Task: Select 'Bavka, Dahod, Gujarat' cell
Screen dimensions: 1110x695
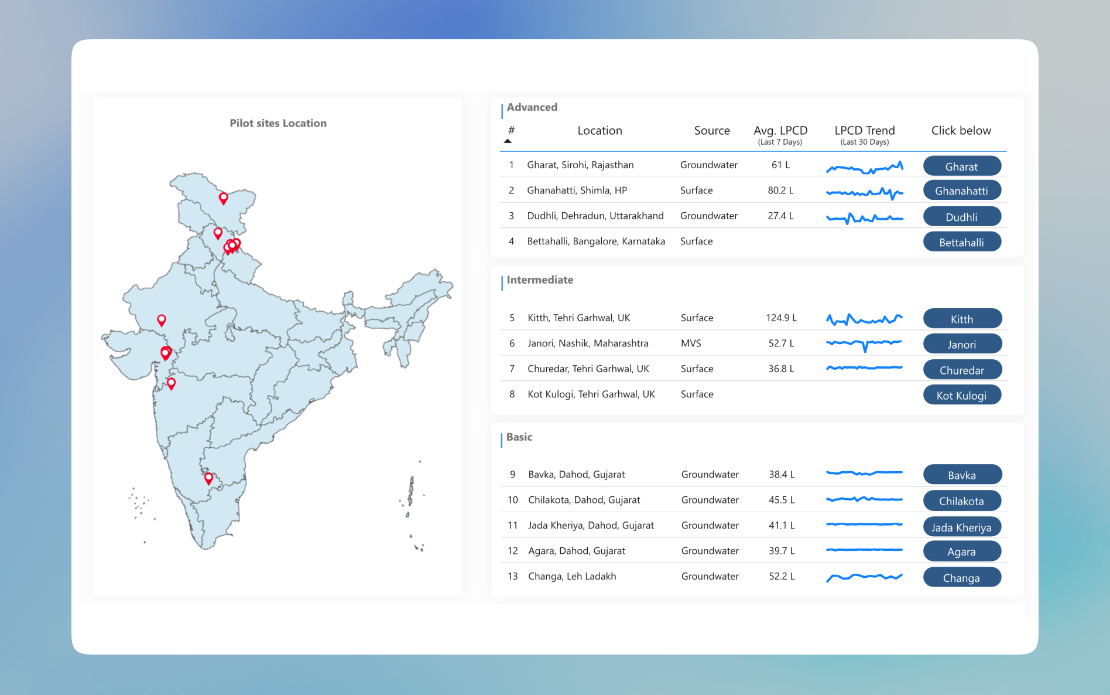Action: pos(576,474)
